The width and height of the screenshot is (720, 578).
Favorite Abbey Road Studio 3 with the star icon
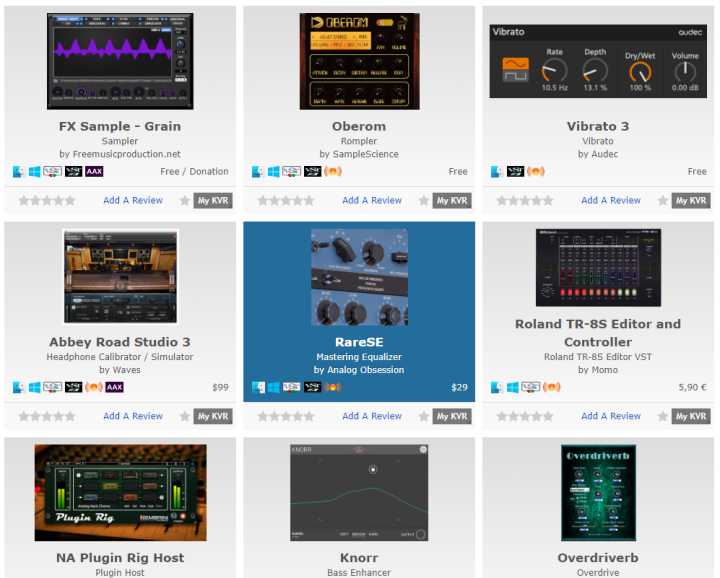pyautogui.click(x=185, y=416)
